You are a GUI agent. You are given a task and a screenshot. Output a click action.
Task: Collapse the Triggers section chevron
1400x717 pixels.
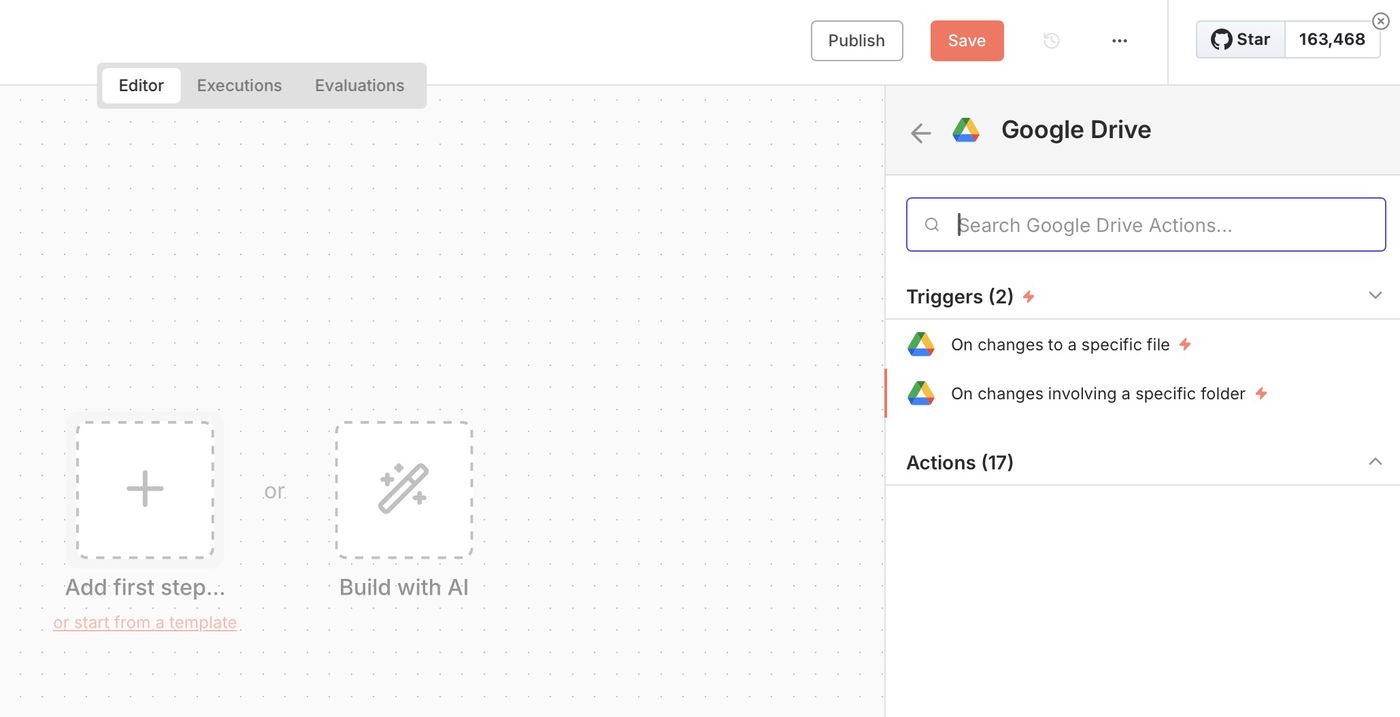point(1375,296)
